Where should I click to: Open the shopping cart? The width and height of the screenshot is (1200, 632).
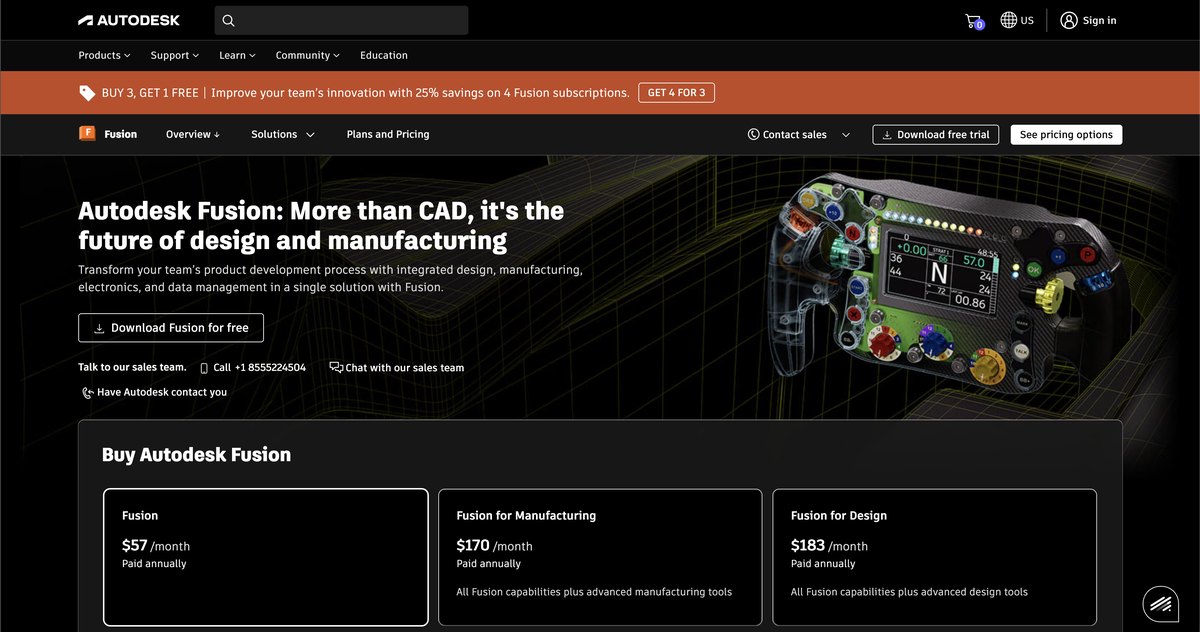974,20
